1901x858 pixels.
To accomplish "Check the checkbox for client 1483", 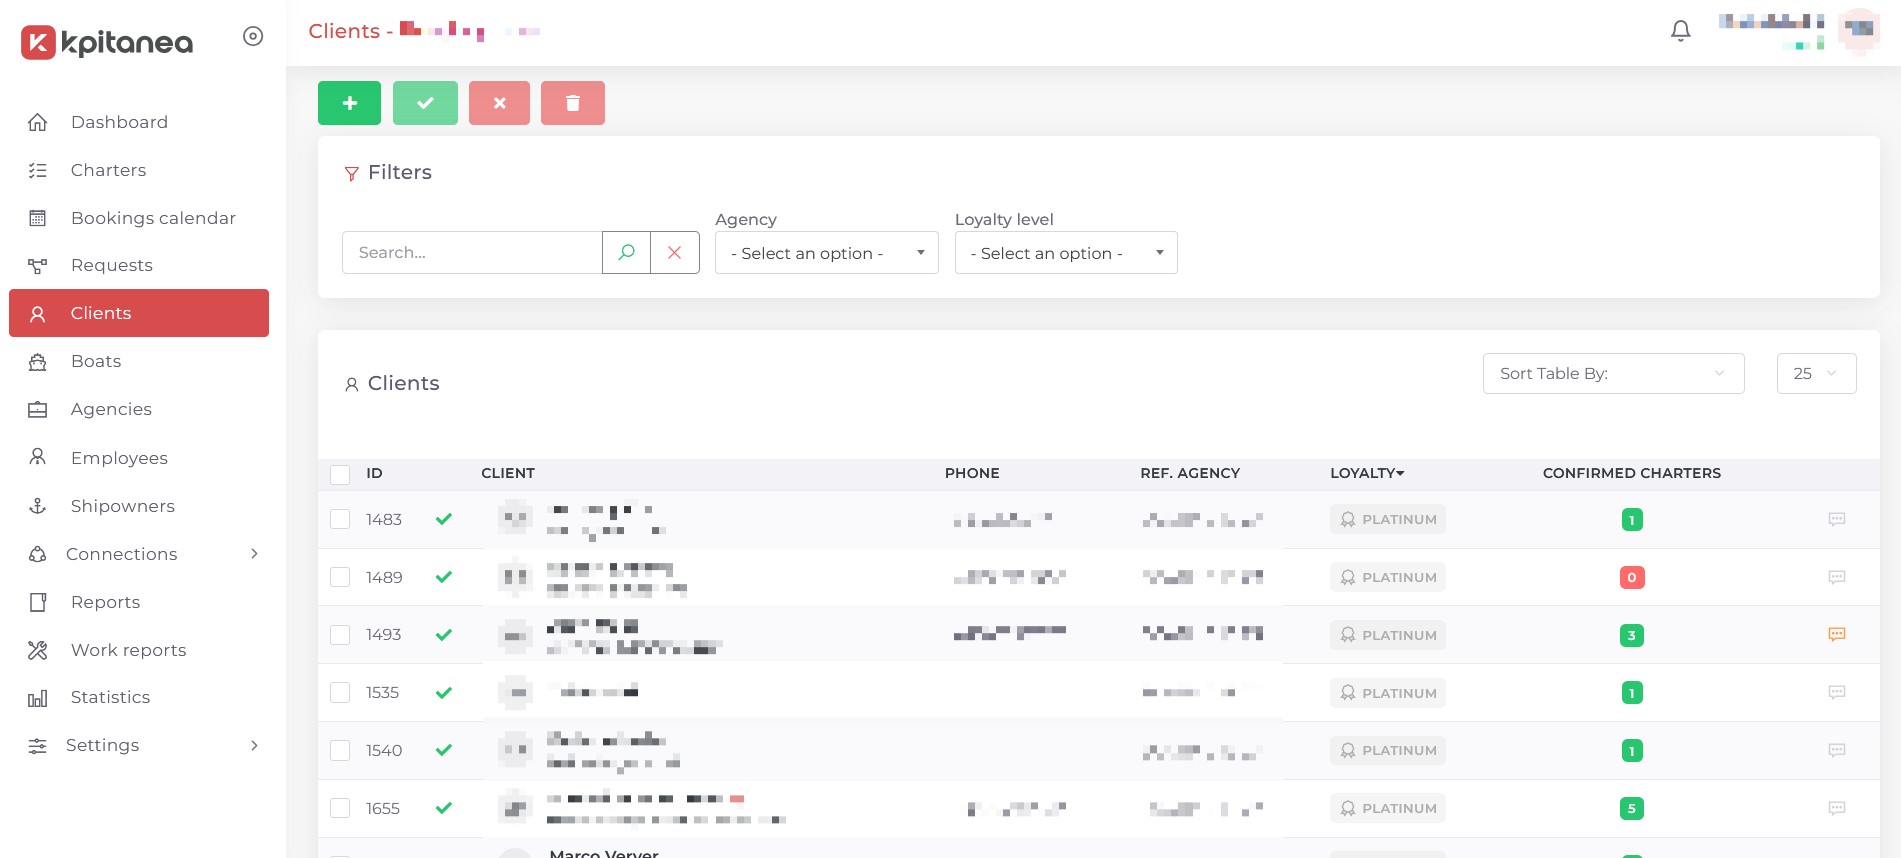I will tap(340, 519).
